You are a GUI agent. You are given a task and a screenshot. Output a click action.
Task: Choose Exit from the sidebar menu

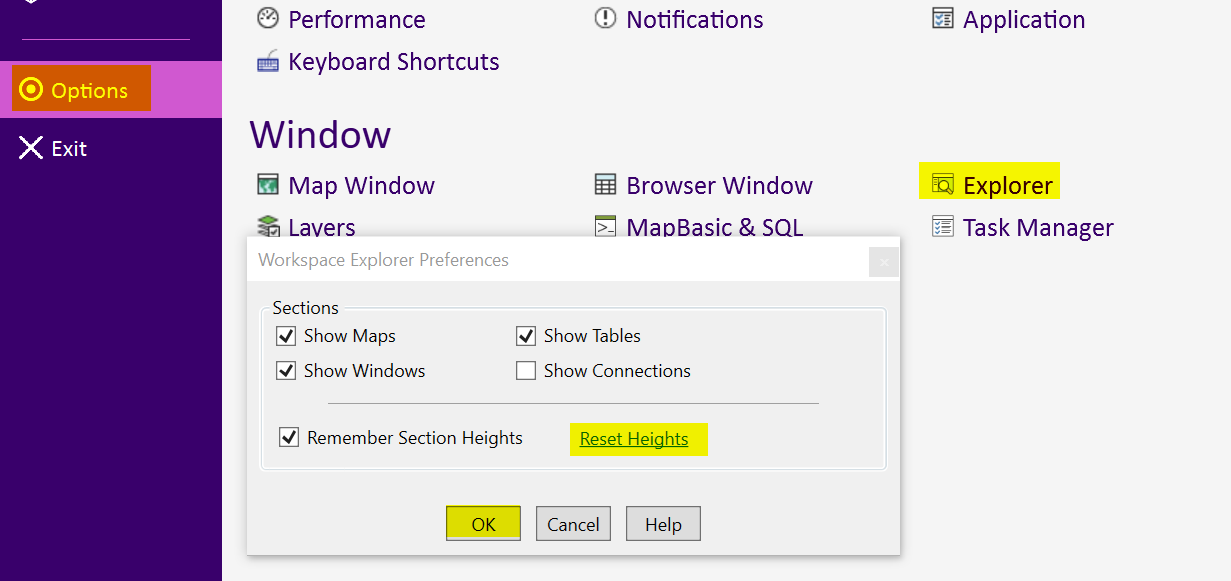pyautogui.click(x=54, y=149)
